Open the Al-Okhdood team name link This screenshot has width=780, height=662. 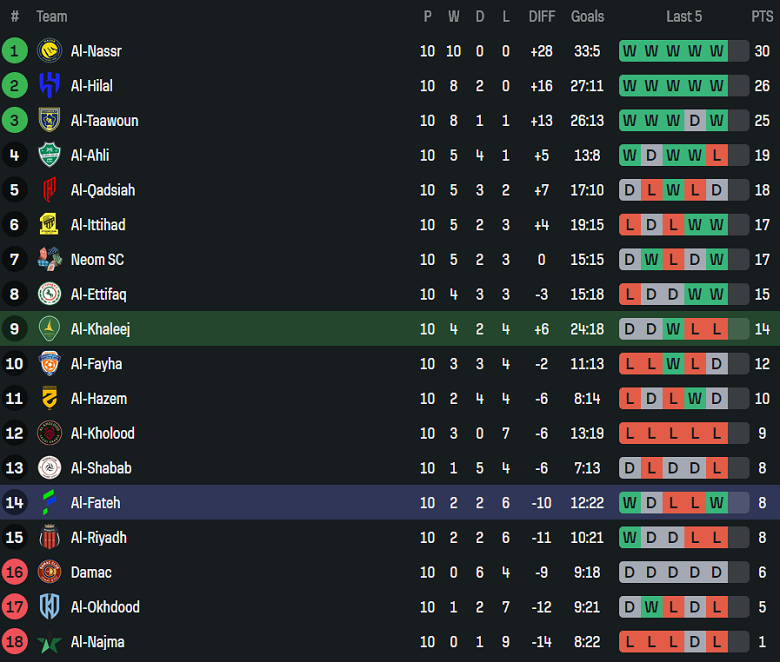click(x=105, y=607)
